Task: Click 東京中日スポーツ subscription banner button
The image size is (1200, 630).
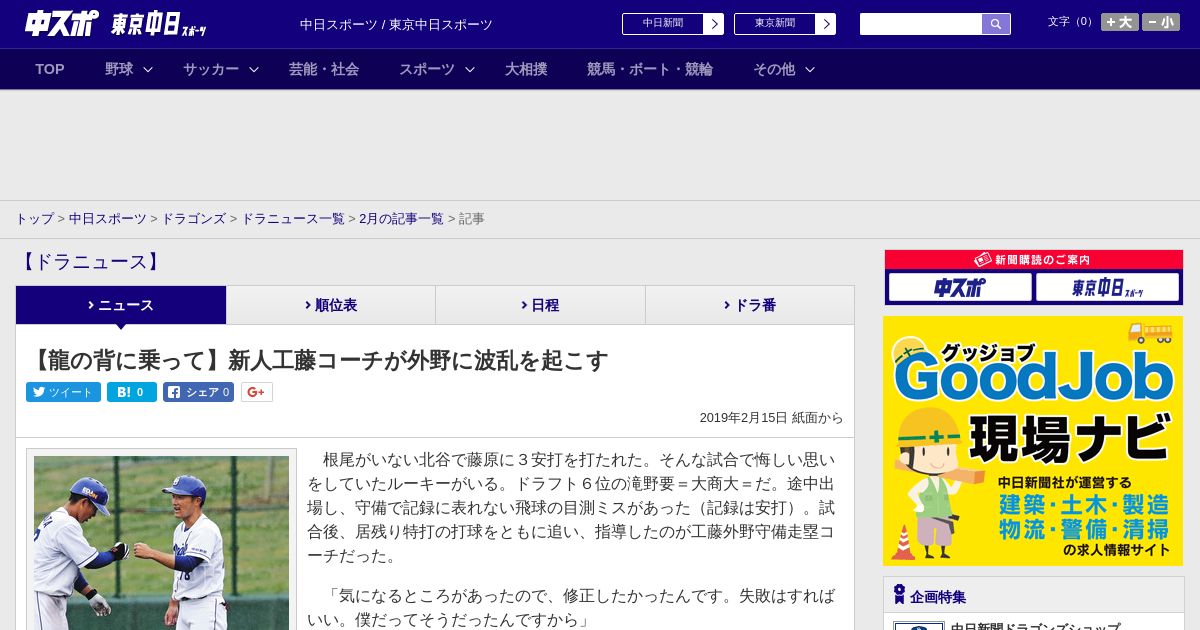Action: (x=1108, y=288)
